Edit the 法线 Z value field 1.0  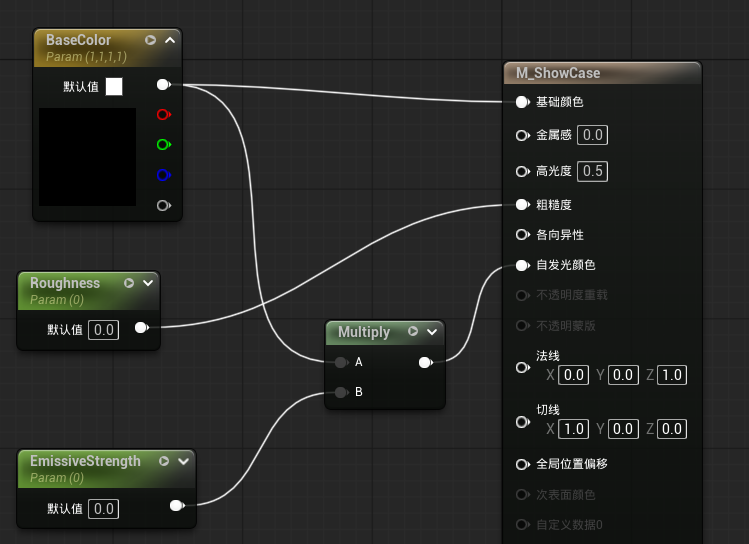pos(672,375)
